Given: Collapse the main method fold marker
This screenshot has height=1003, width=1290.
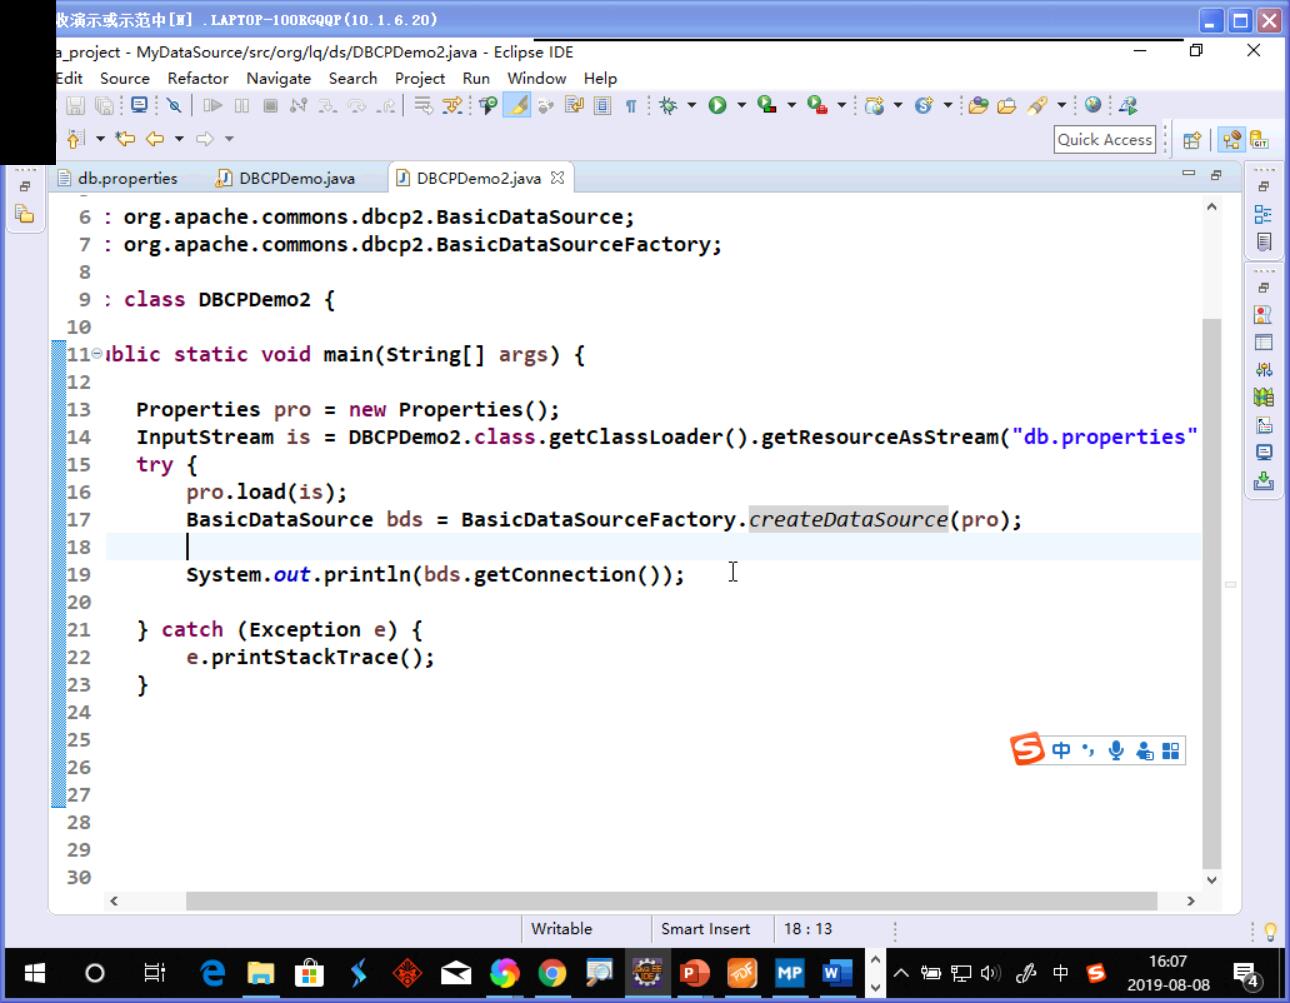Looking at the screenshot, I should point(97,354).
